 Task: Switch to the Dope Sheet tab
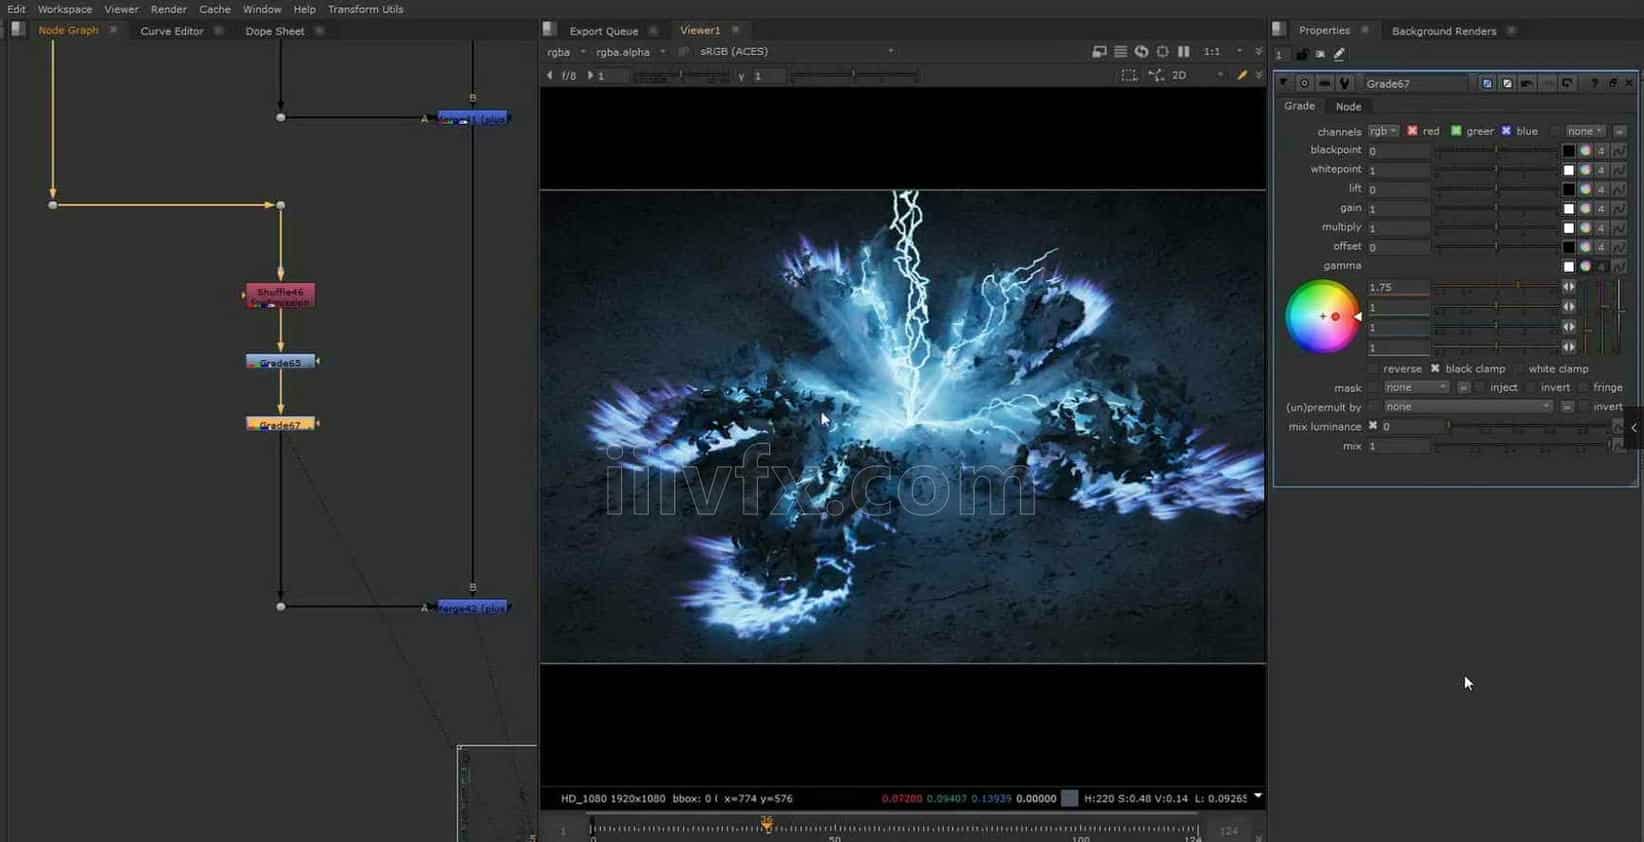[x=275, y=31]
